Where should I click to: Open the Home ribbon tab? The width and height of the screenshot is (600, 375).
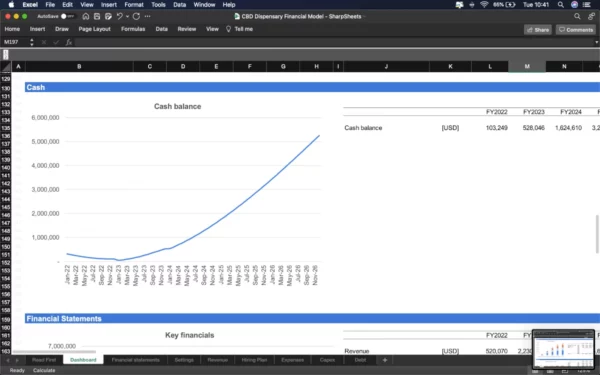tap(12, 29)
